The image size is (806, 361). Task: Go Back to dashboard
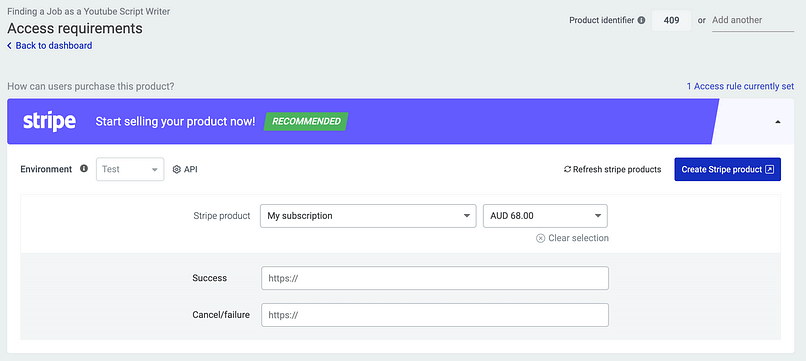pos(50,45)
